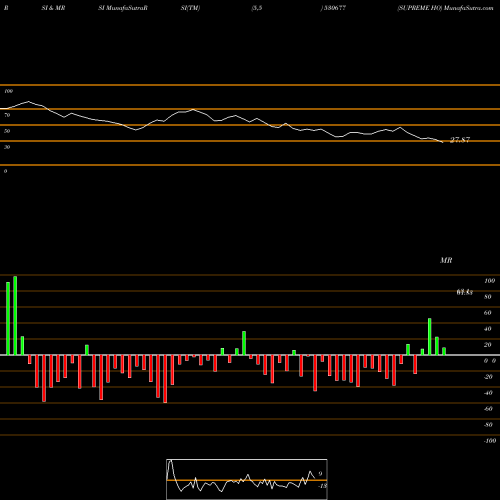Click the MR axis '80' label
This screenshot has width=500, height=500.
point(488,297)
